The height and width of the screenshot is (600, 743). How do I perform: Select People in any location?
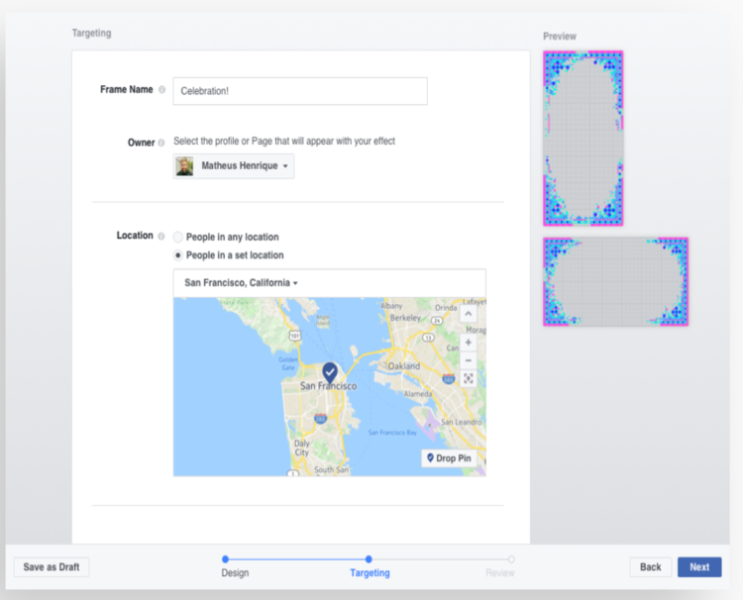click(178, 236)
